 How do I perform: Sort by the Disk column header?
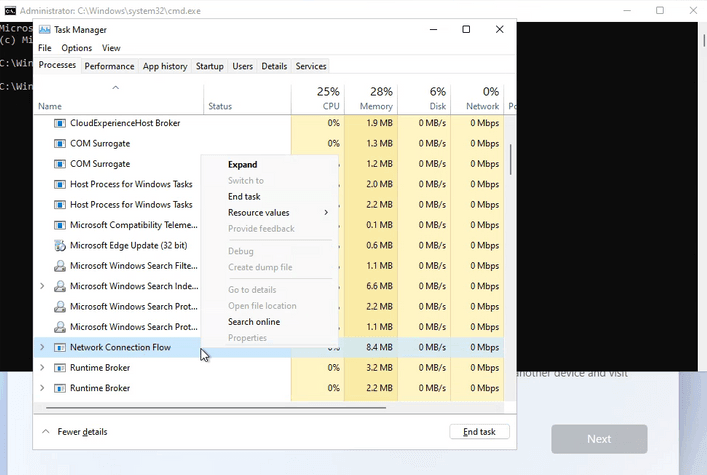pos(424,99)
